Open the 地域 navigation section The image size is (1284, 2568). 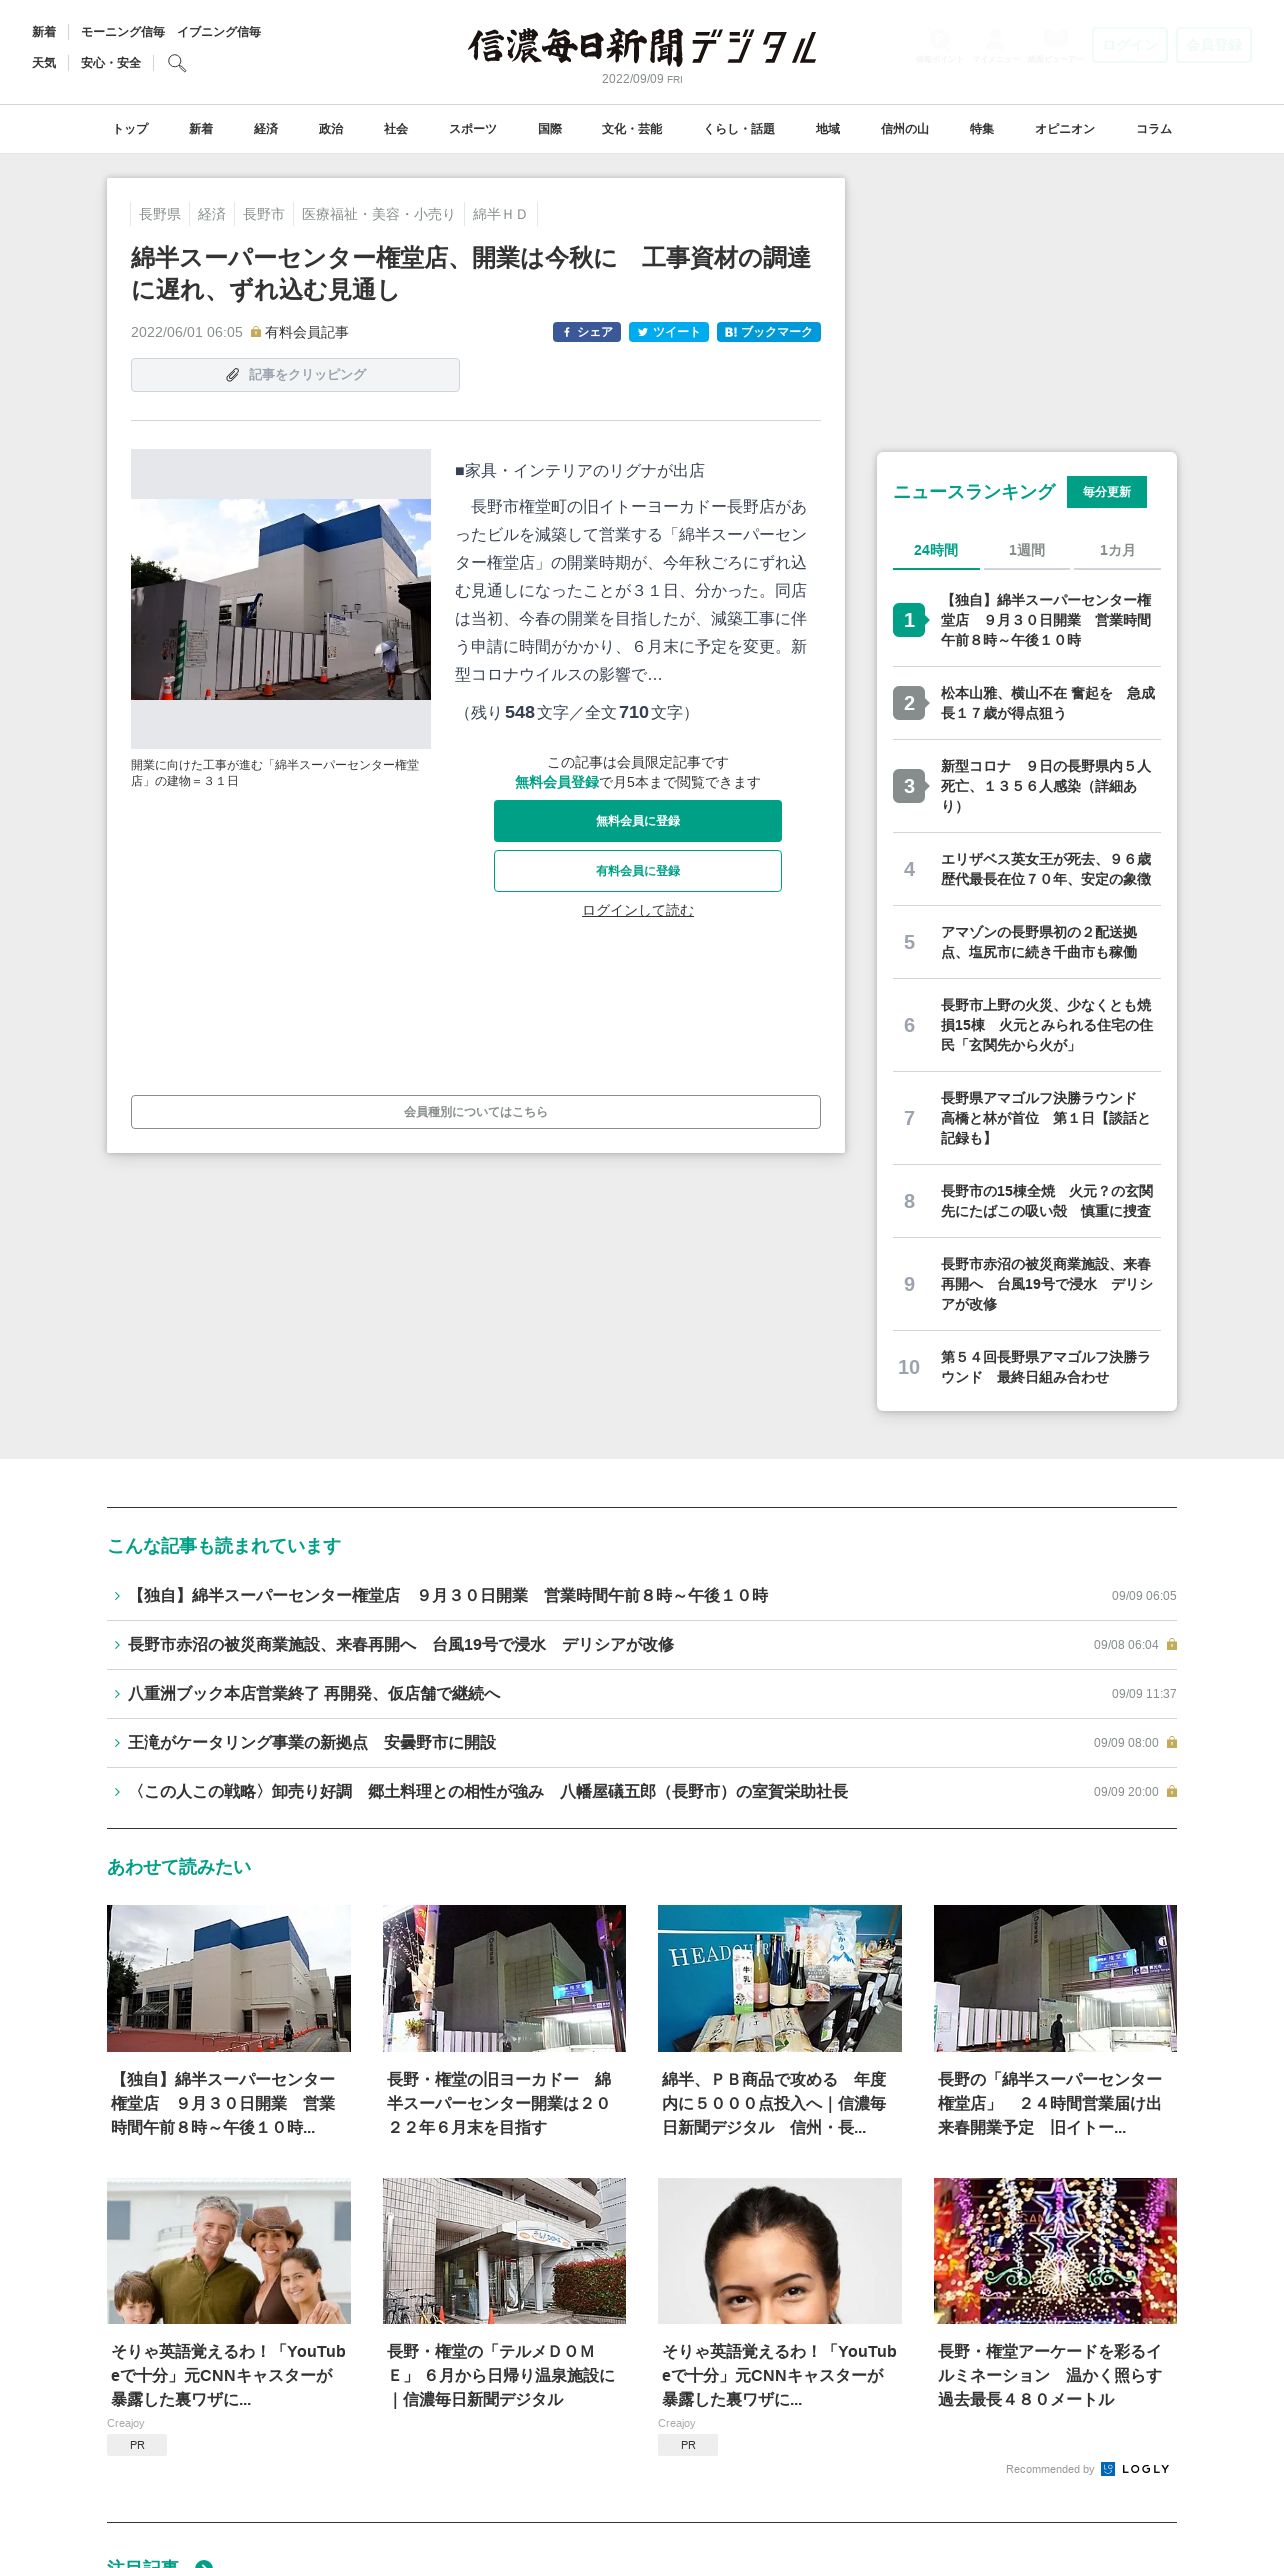tap(828, 129)
